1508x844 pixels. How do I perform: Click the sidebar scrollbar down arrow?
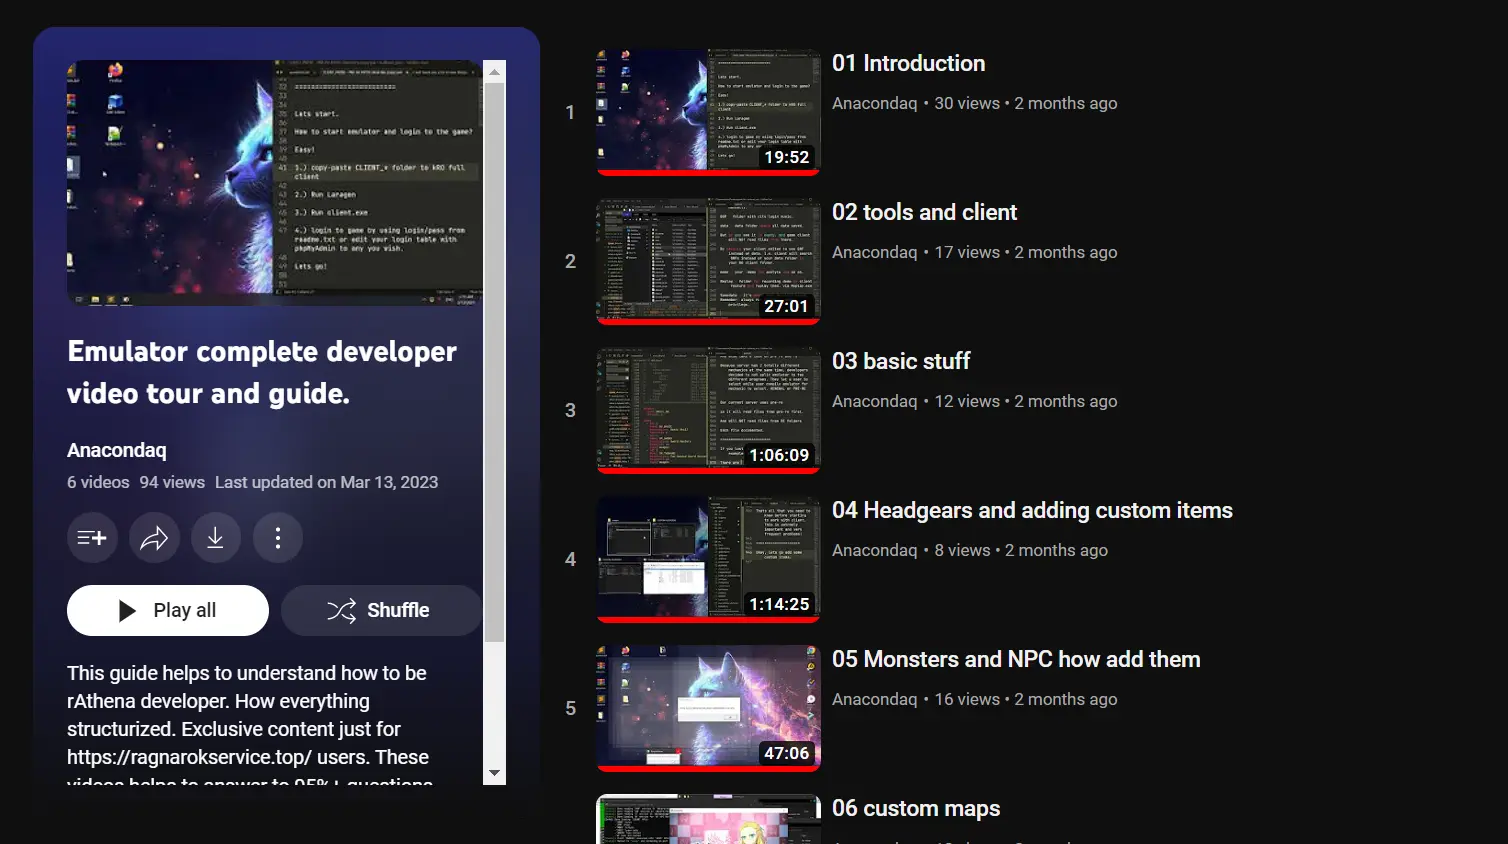pos(494,774)
